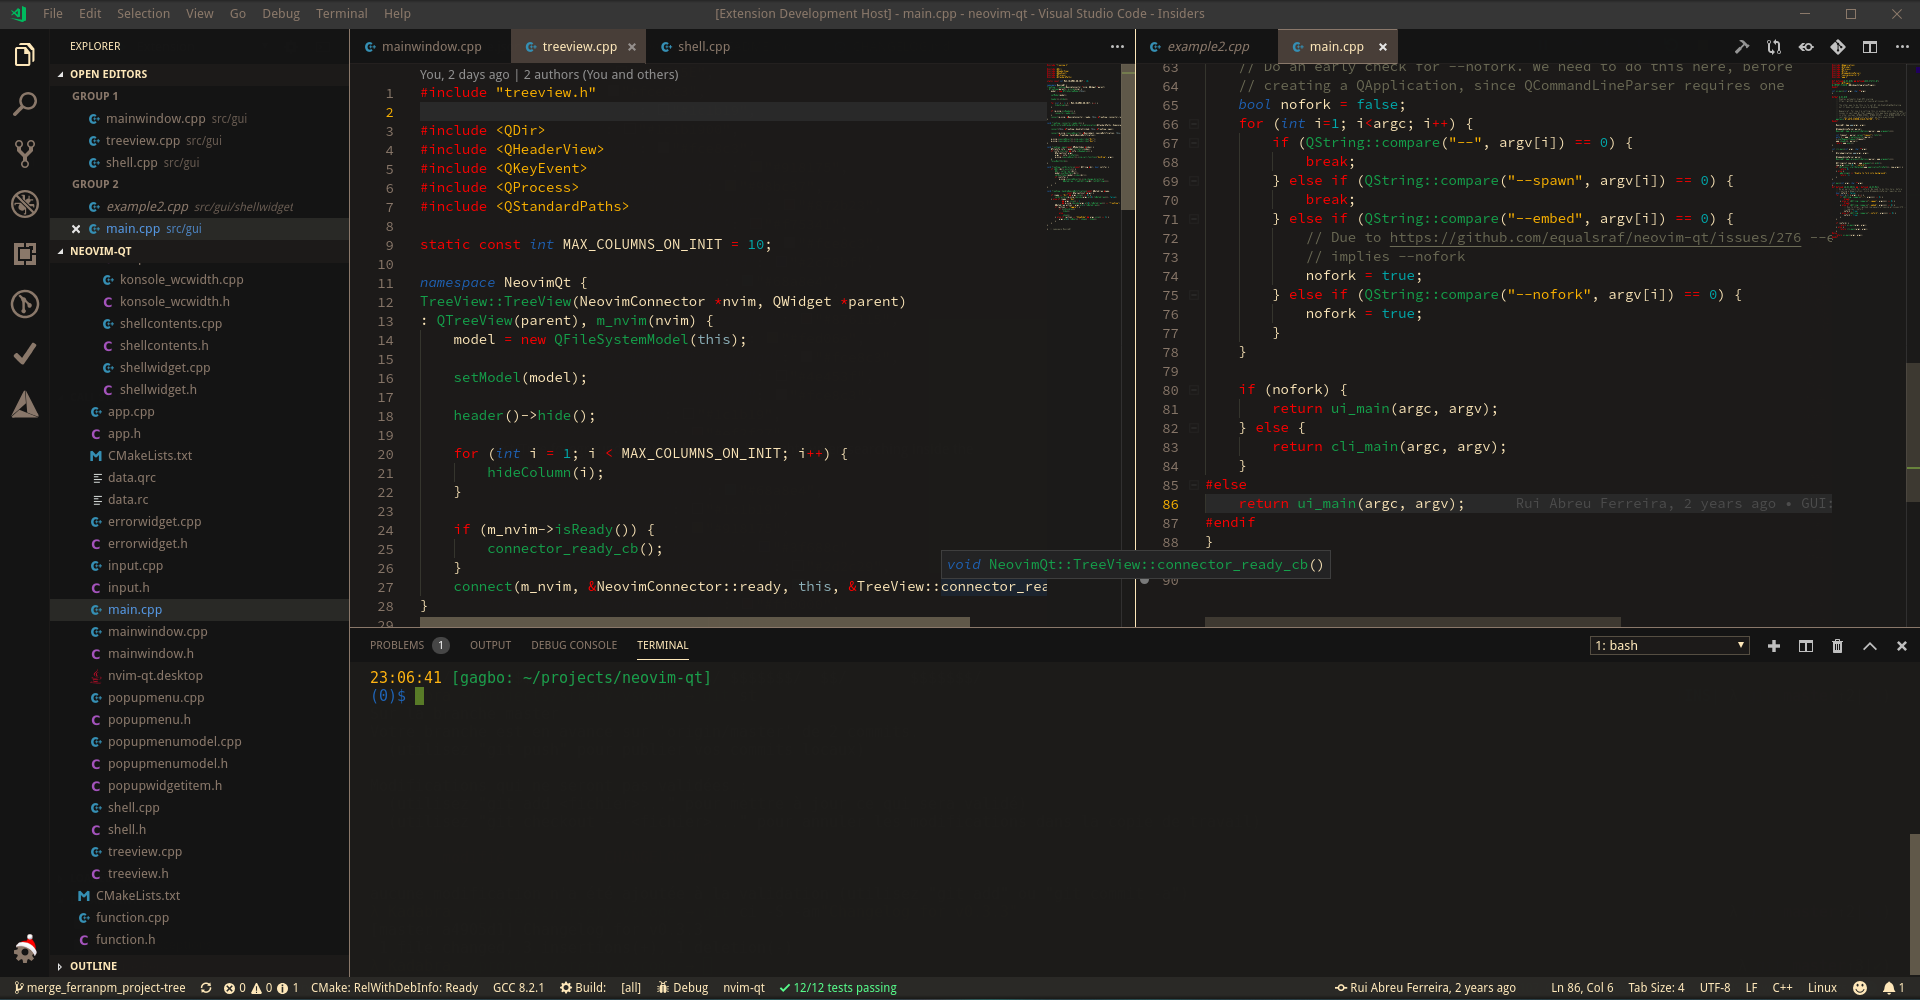Click the smiley feedback icon in status bar
Screen dimensions: 1920x1000
pyautogui.click(x=1860, y=988)
